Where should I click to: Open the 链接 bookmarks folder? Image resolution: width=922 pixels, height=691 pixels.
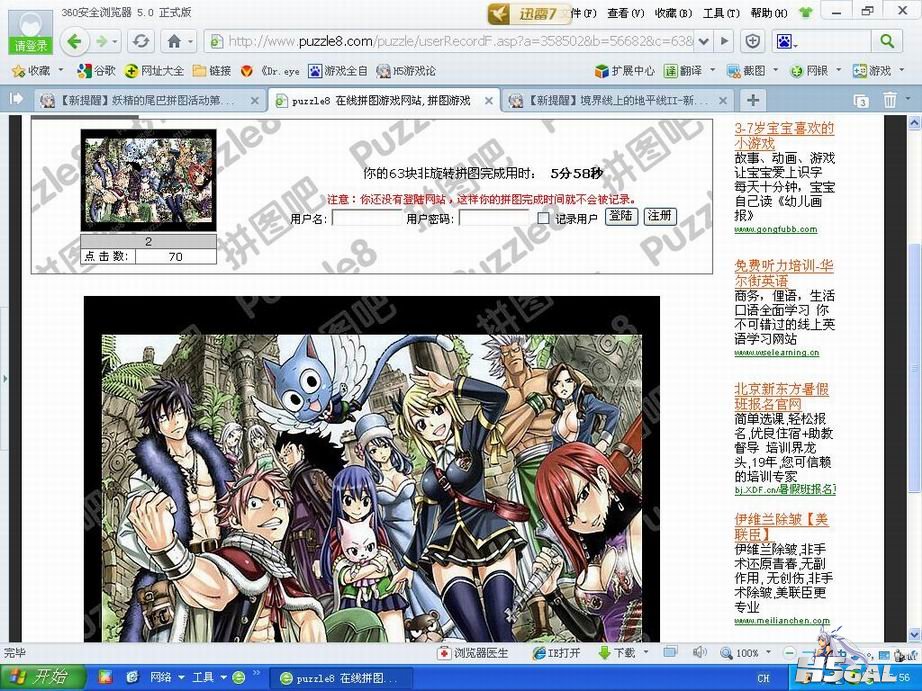(212, 71)
